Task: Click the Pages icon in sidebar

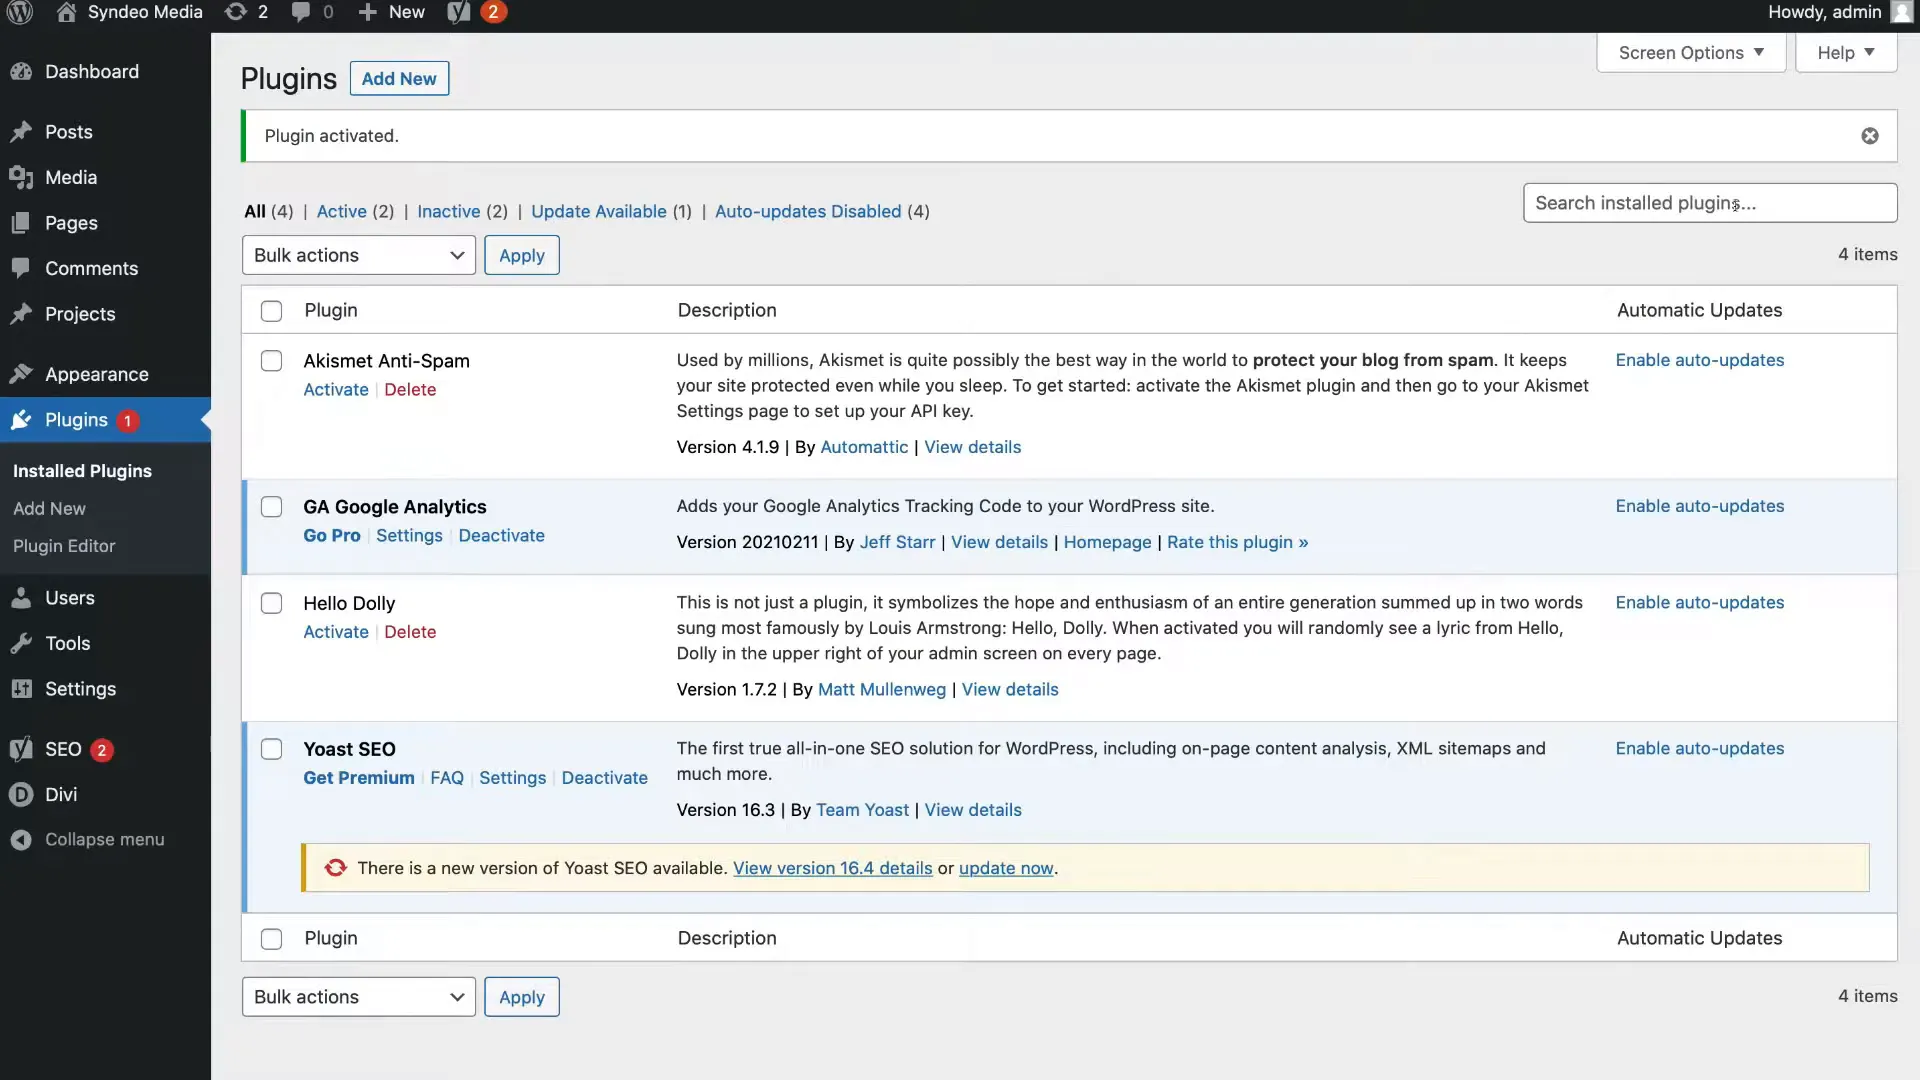Action: pyautogui.click(x=21, y=223)
